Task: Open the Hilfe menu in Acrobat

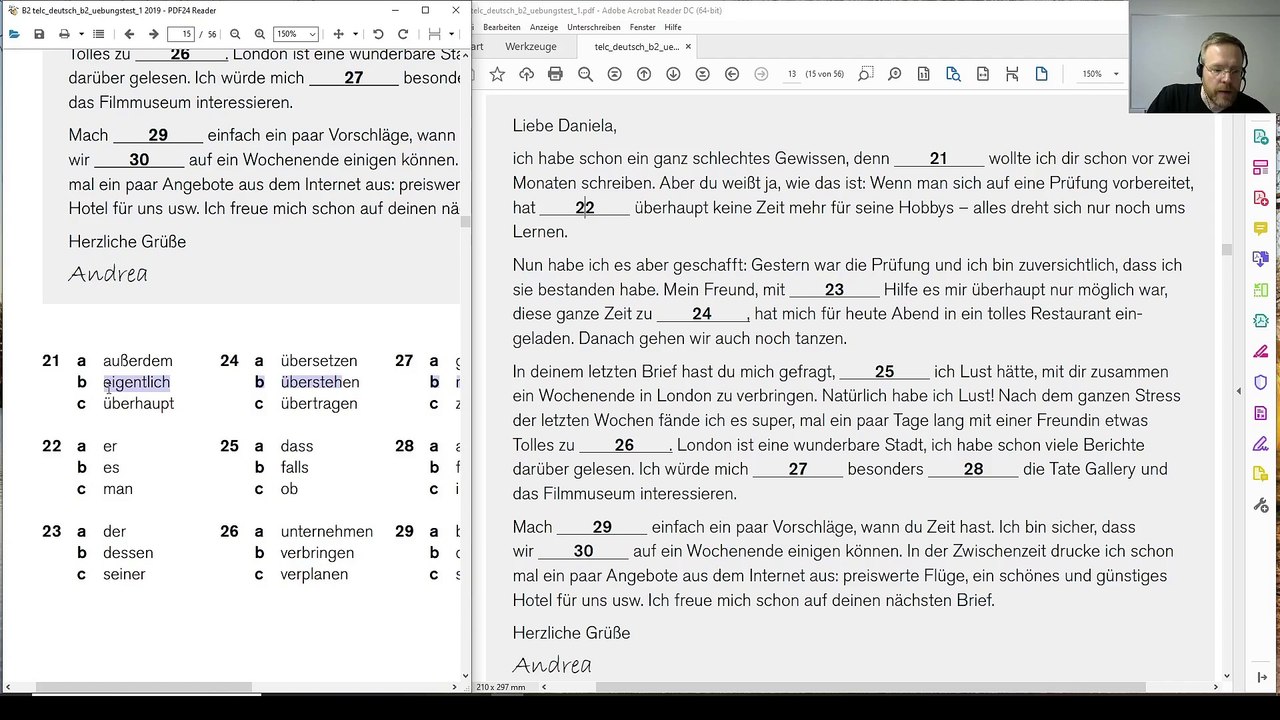Action: (673, 27)
